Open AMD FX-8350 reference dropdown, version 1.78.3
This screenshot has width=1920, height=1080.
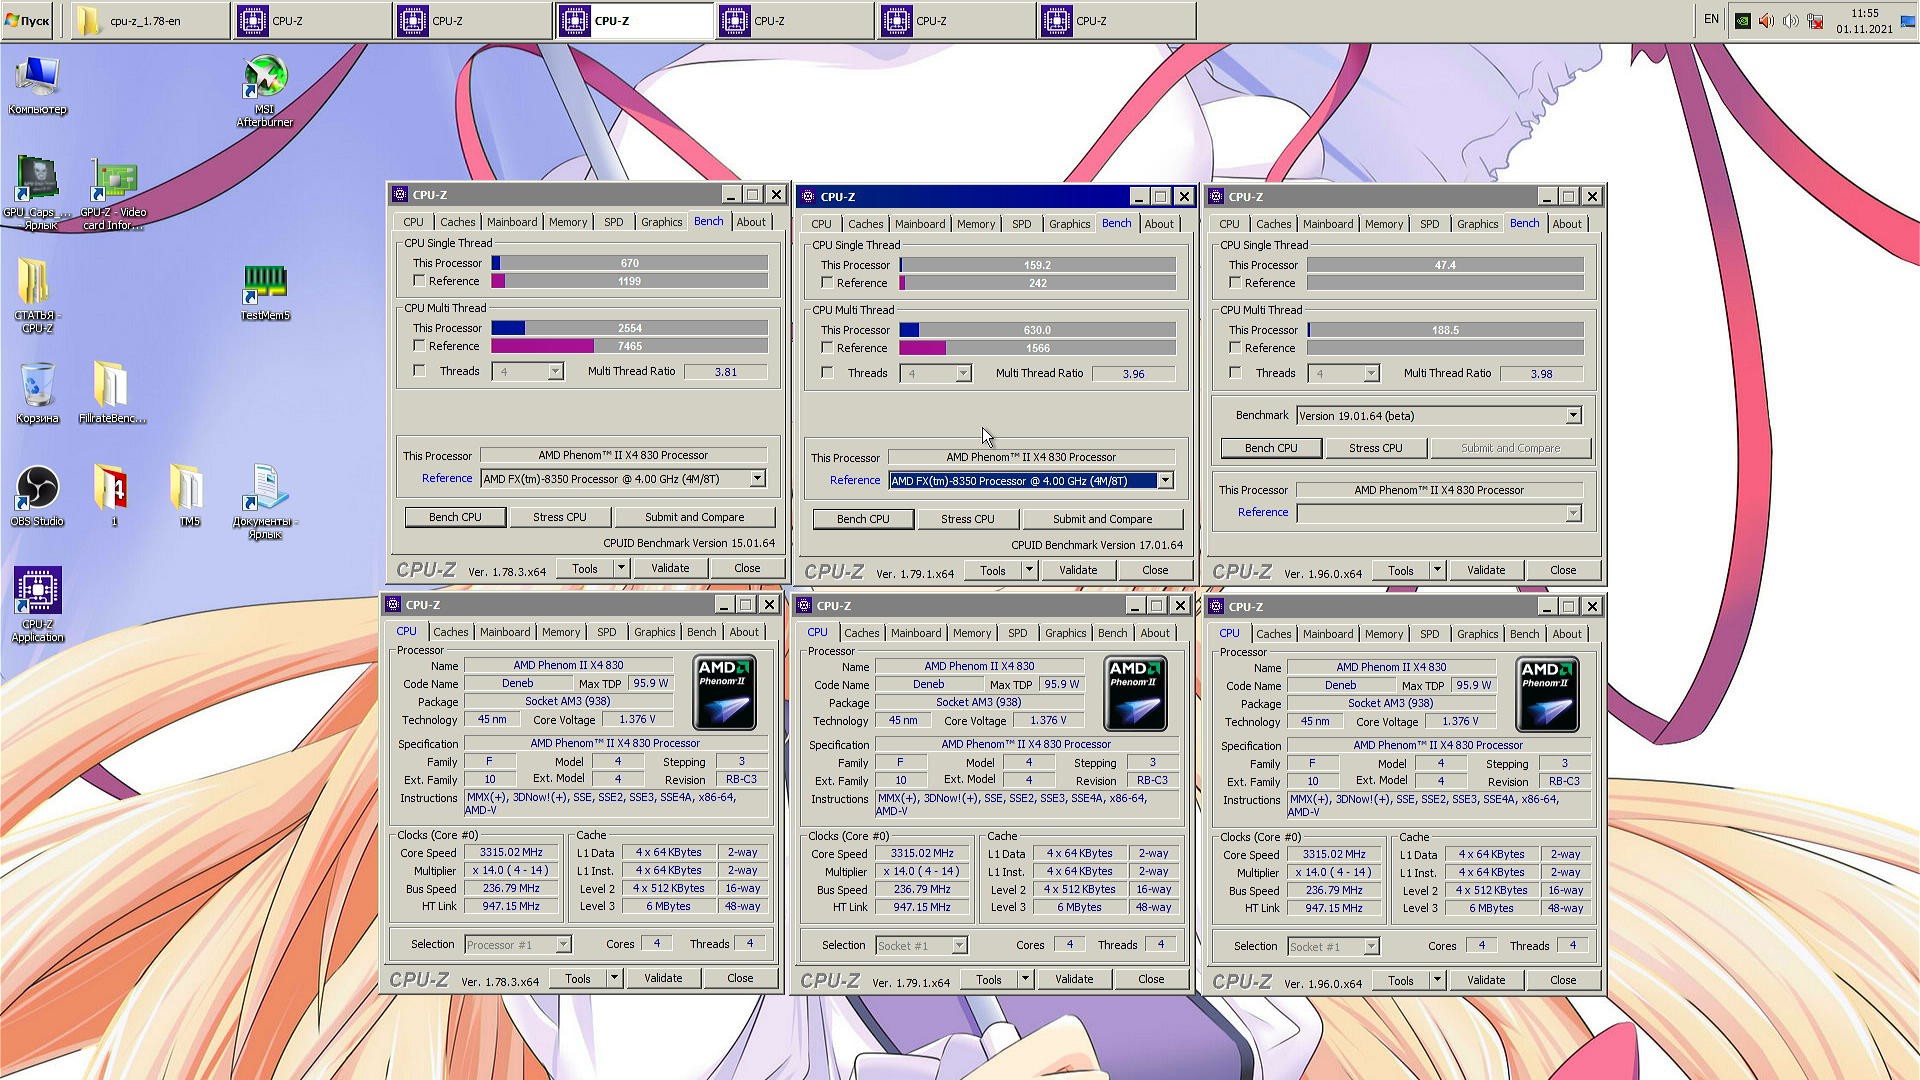(x=757, y=479)
